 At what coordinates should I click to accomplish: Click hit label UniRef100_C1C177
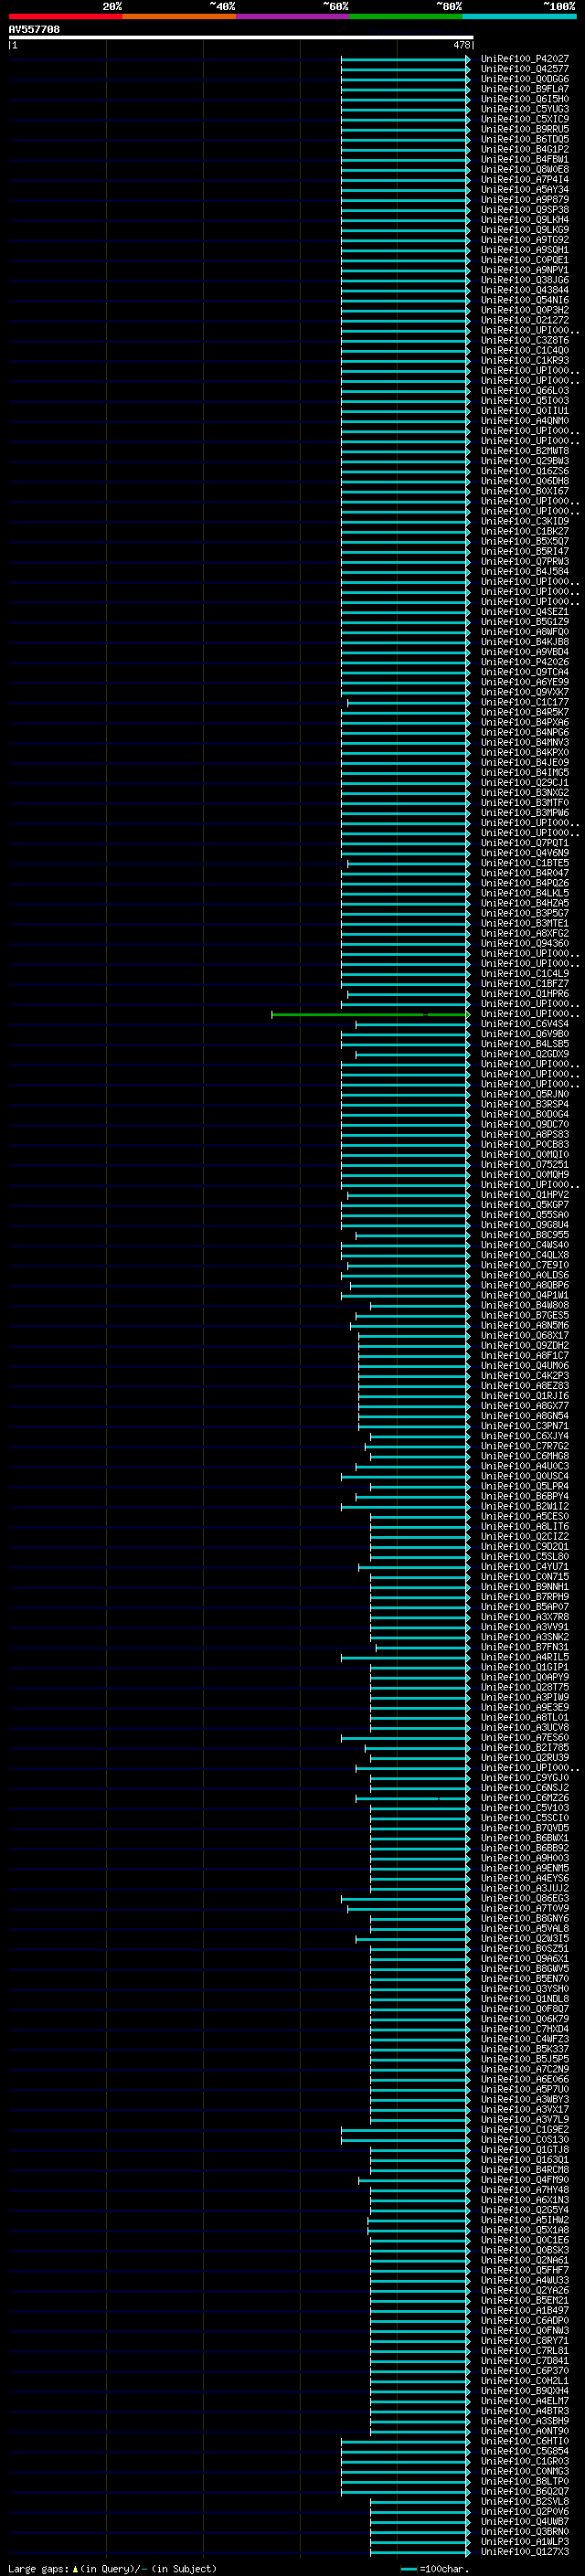coord(525,702)
